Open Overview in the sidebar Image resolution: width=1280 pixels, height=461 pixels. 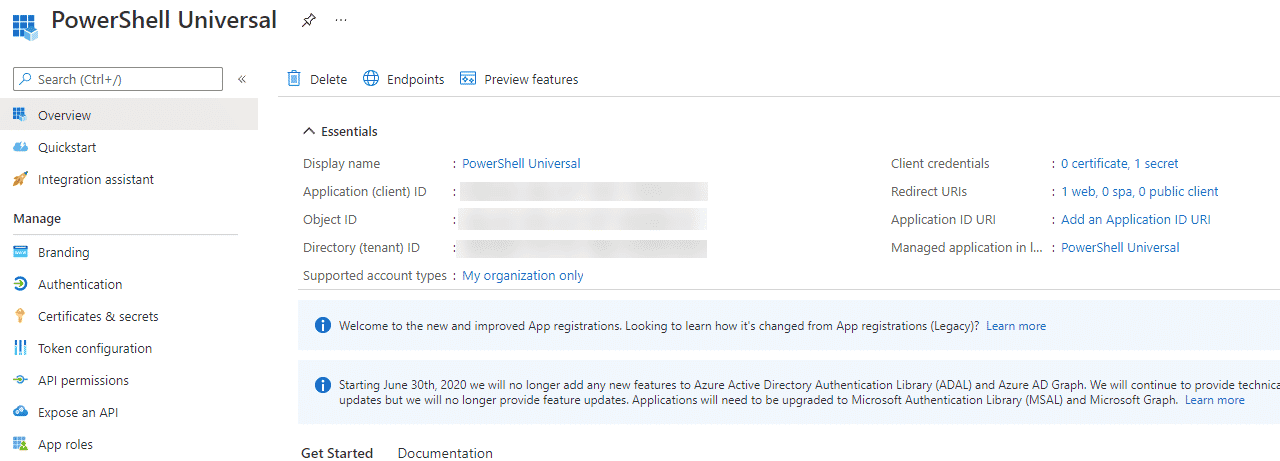coord(129,115)
